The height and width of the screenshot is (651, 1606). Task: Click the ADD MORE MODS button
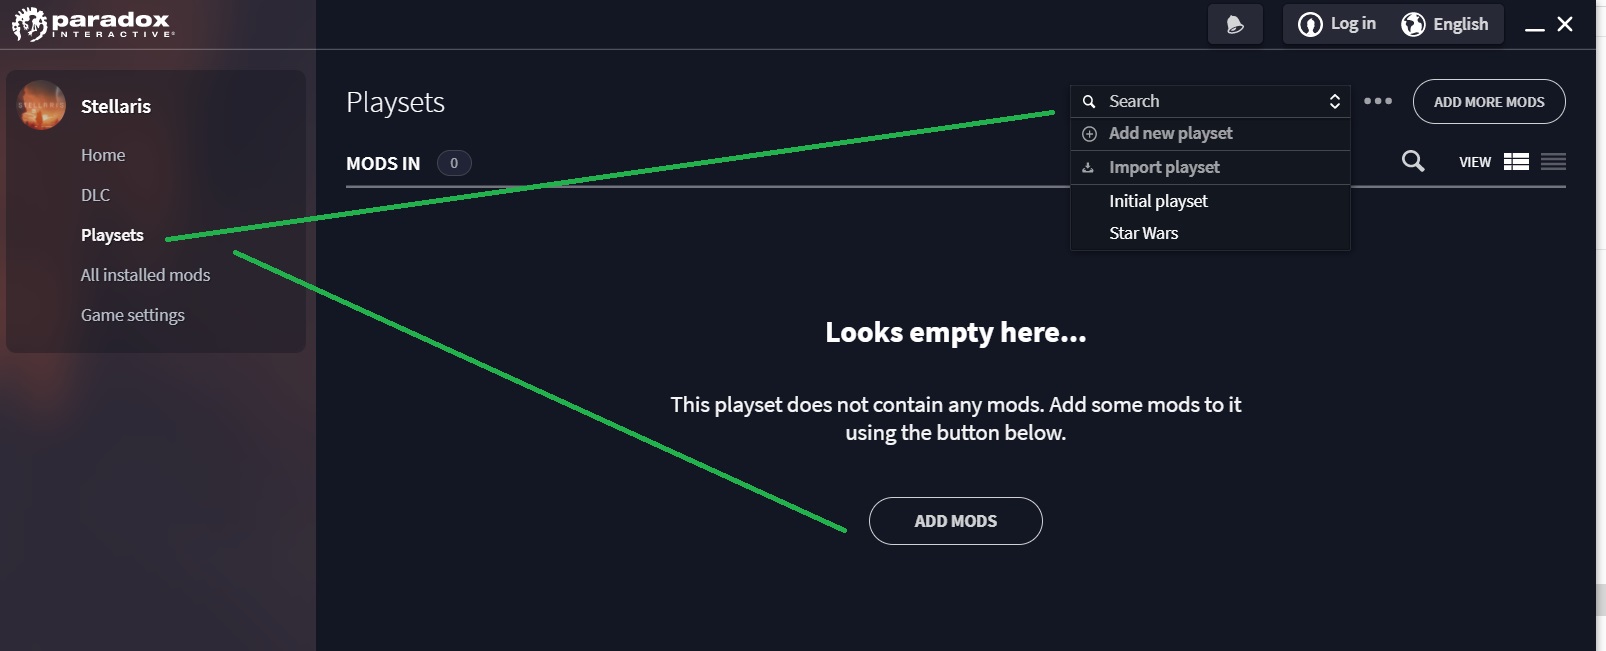pyautogui.click(x=1489, y=102)
